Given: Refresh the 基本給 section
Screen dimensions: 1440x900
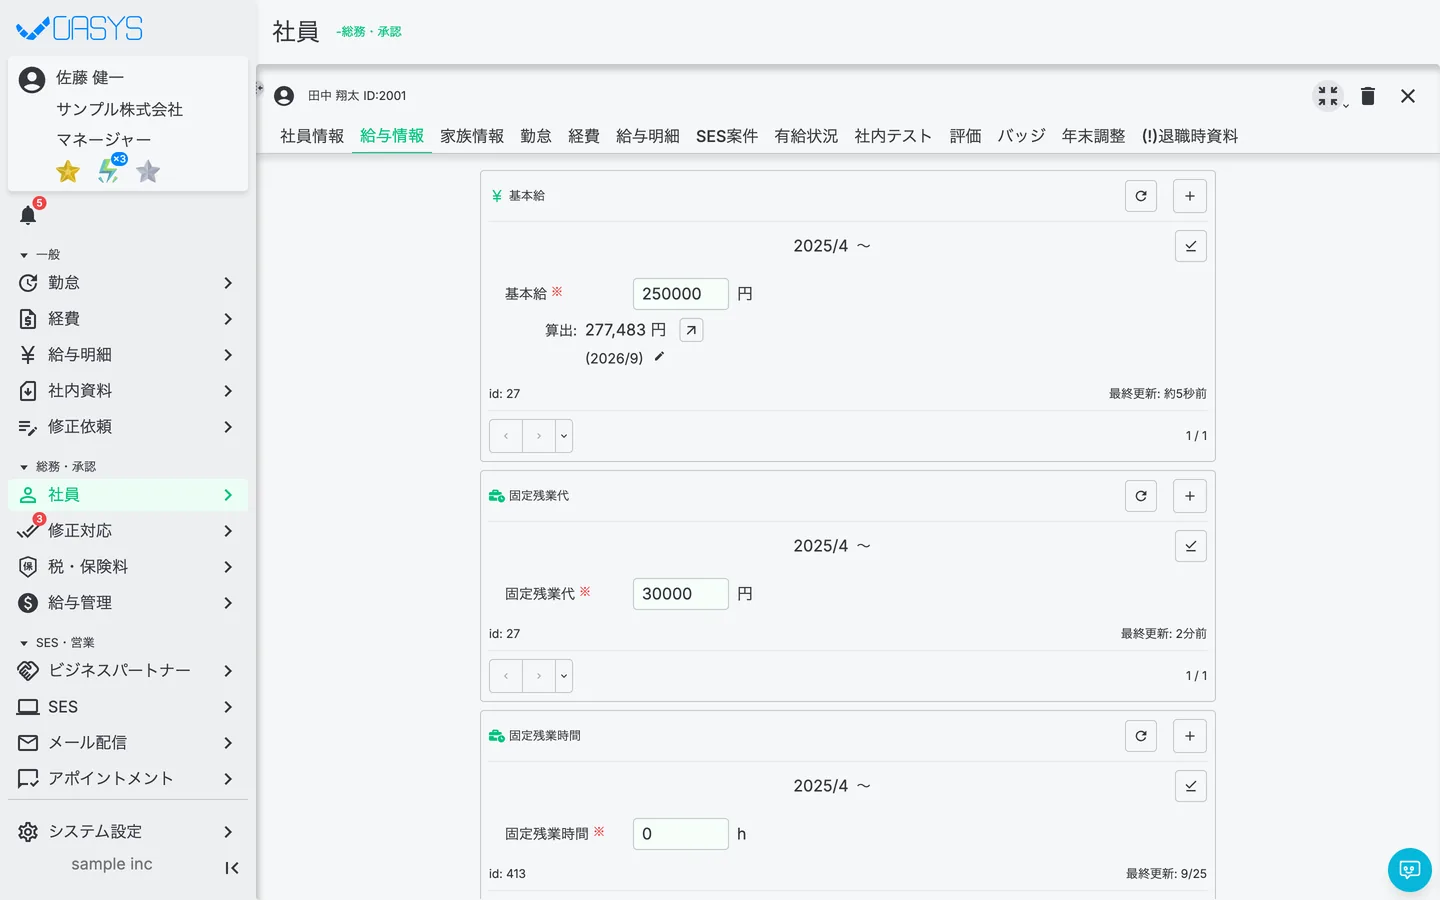Looking at the screenshot, I should 1141,196.
